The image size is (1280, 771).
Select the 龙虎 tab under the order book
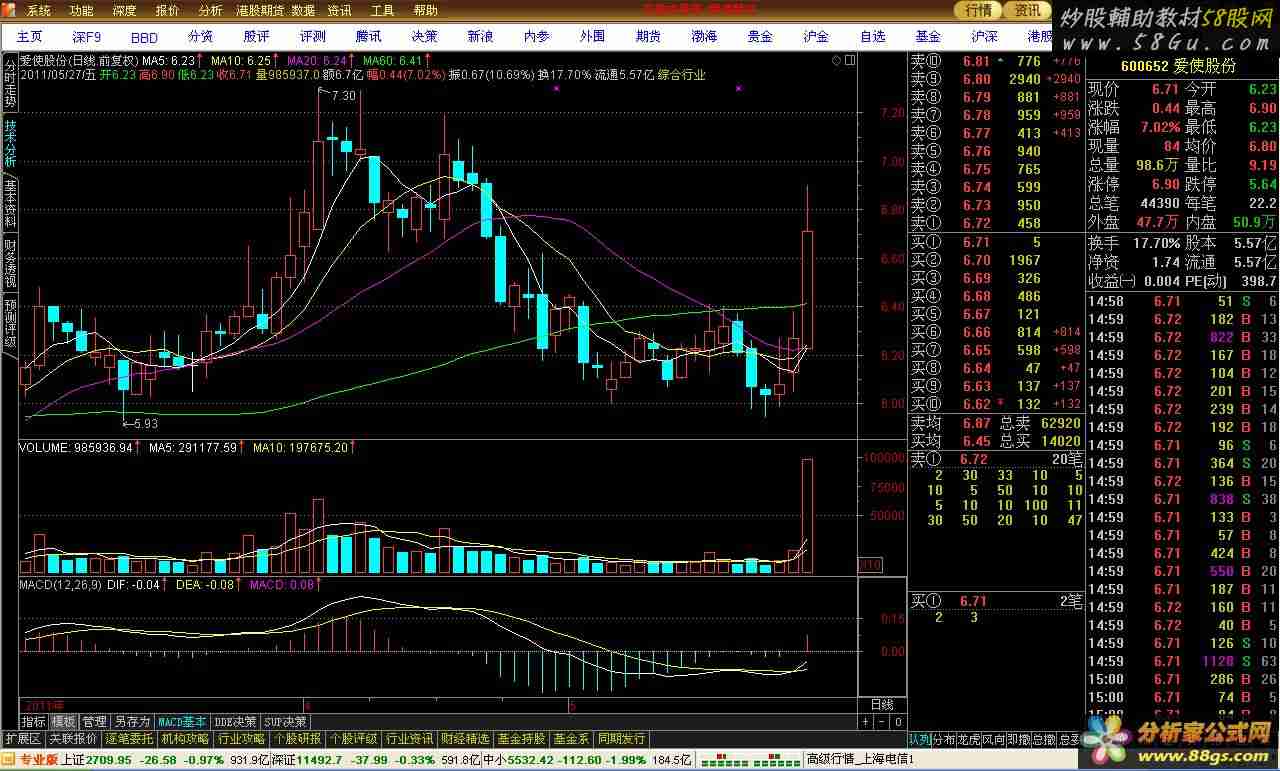(968, 740)
